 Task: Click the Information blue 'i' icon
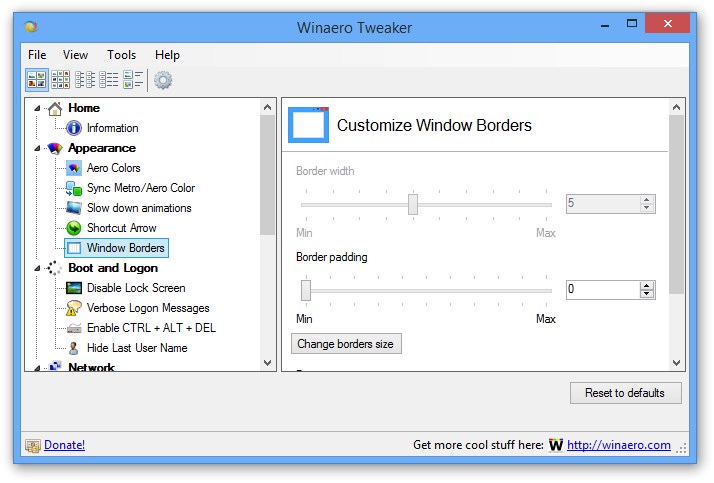pyautogui.click(x=74, y=128)
